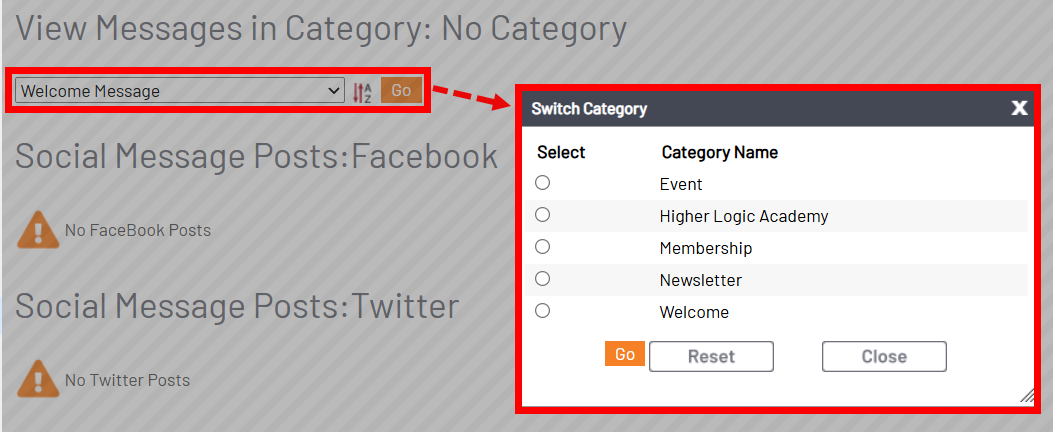Select the Membership radio option
This screenshot has width=1053, height=432.
click(543, 247)
